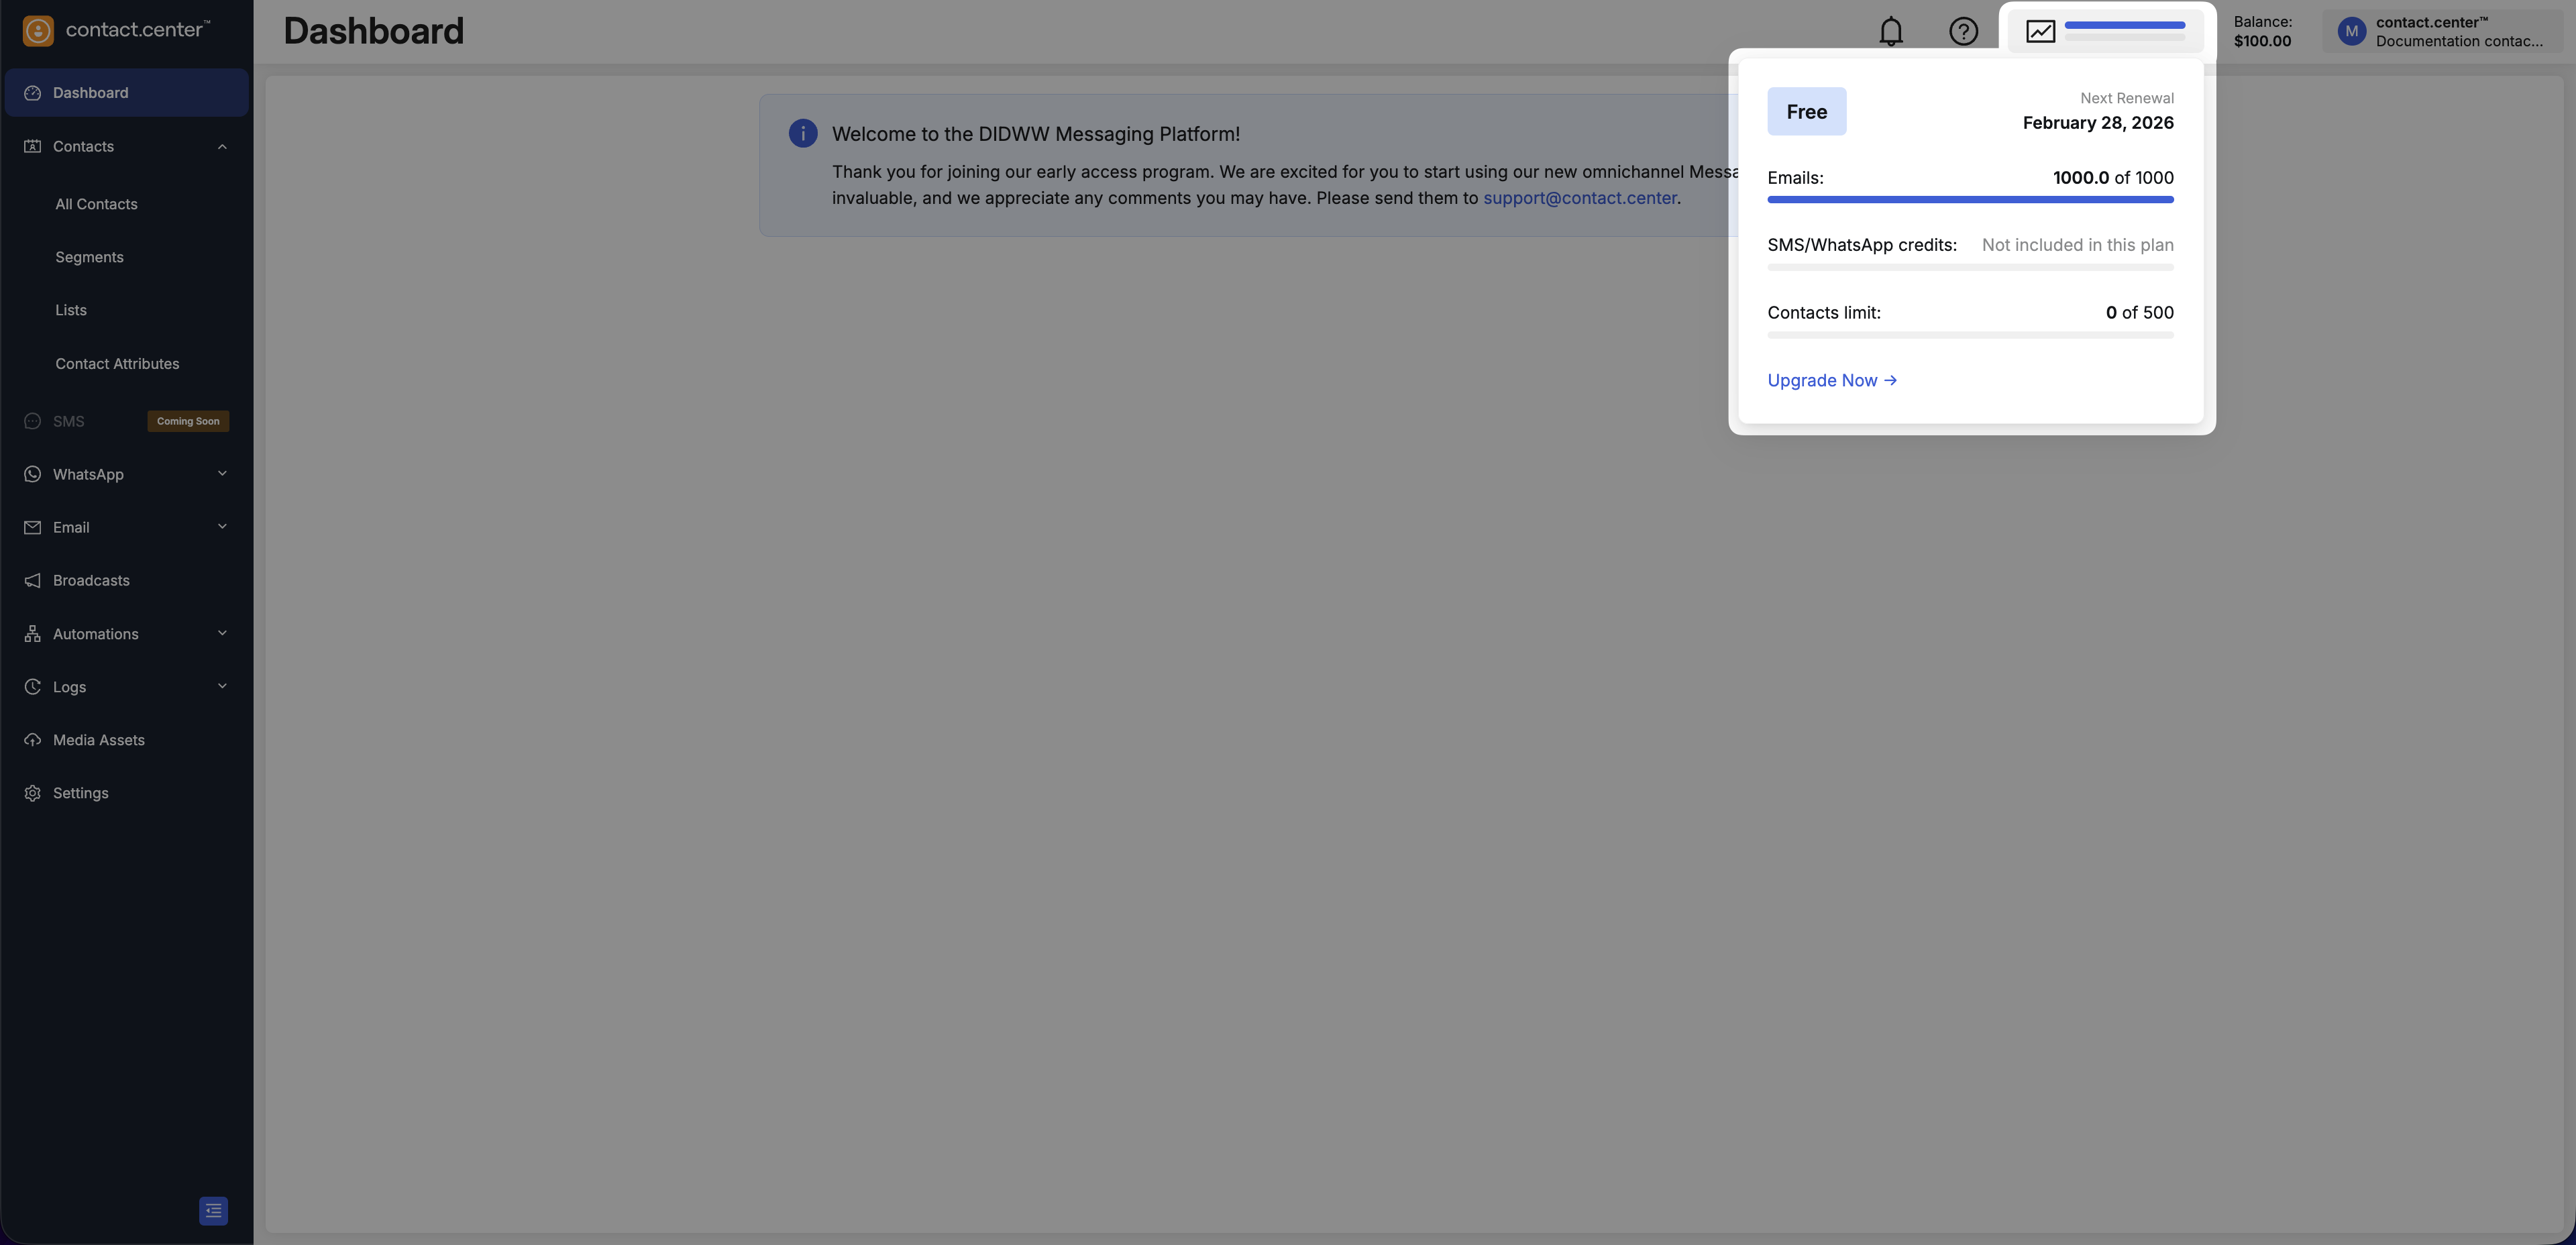
Task: Select Segments menu item
Action: click(x=89, y=257)
